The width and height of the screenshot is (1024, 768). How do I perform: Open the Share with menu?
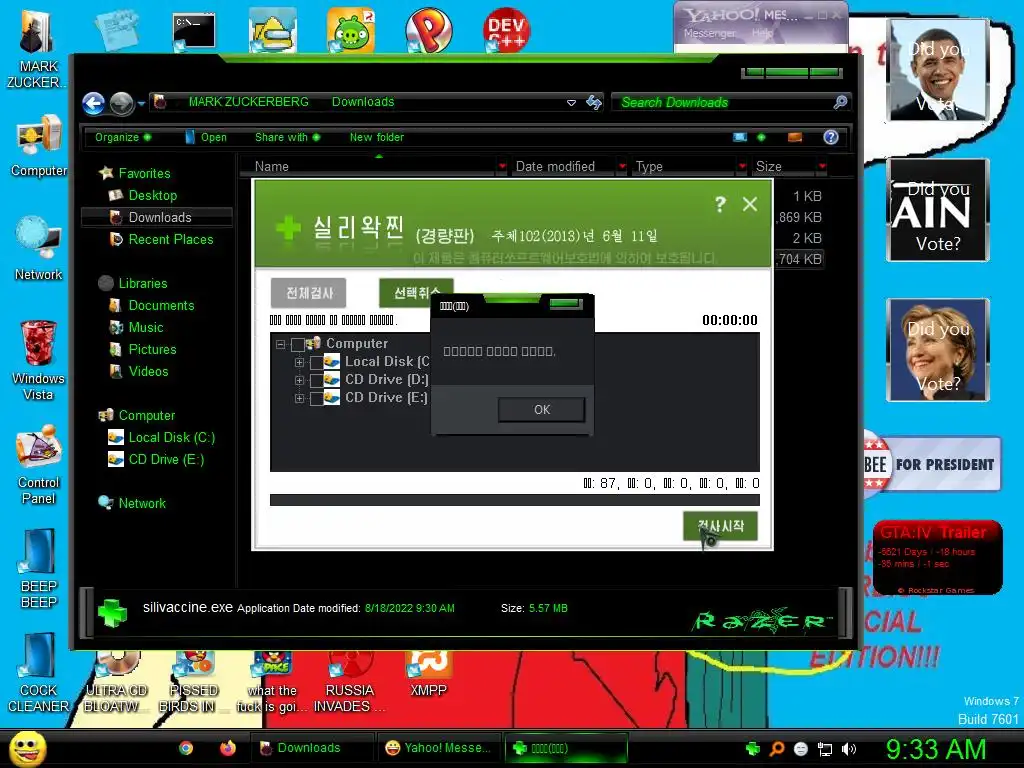(287, 137)
